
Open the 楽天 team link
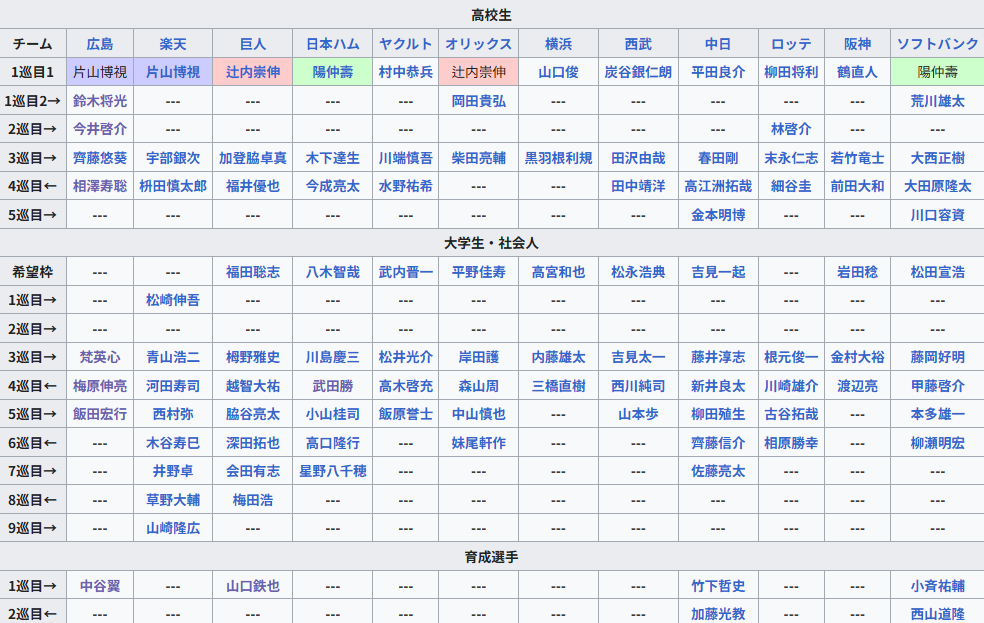[x=173, y=44]
